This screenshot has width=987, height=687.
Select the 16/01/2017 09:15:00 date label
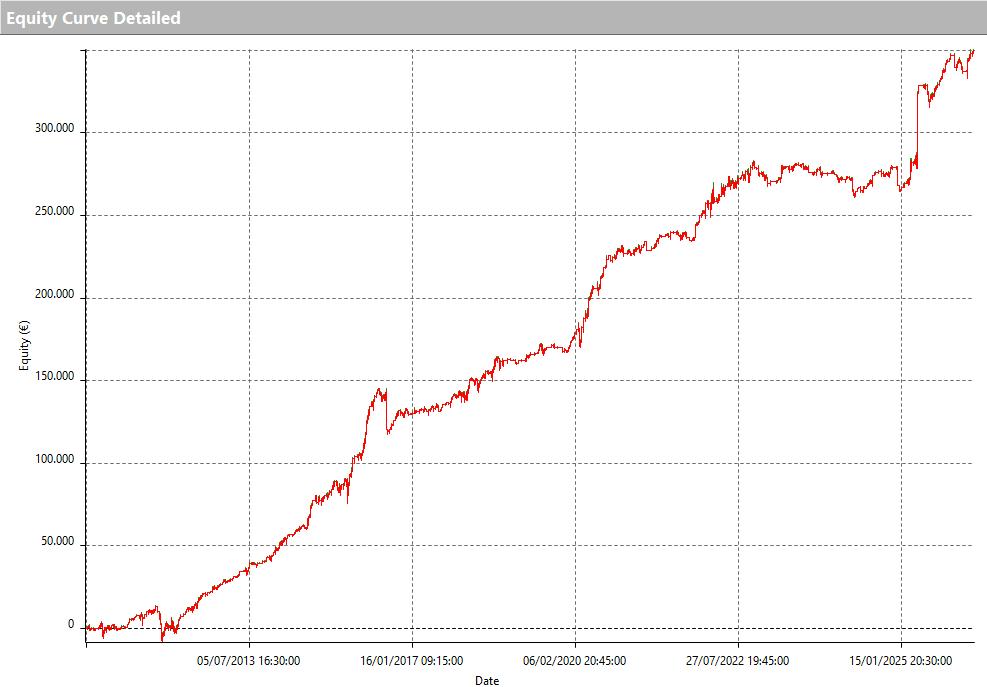(412, 660)
